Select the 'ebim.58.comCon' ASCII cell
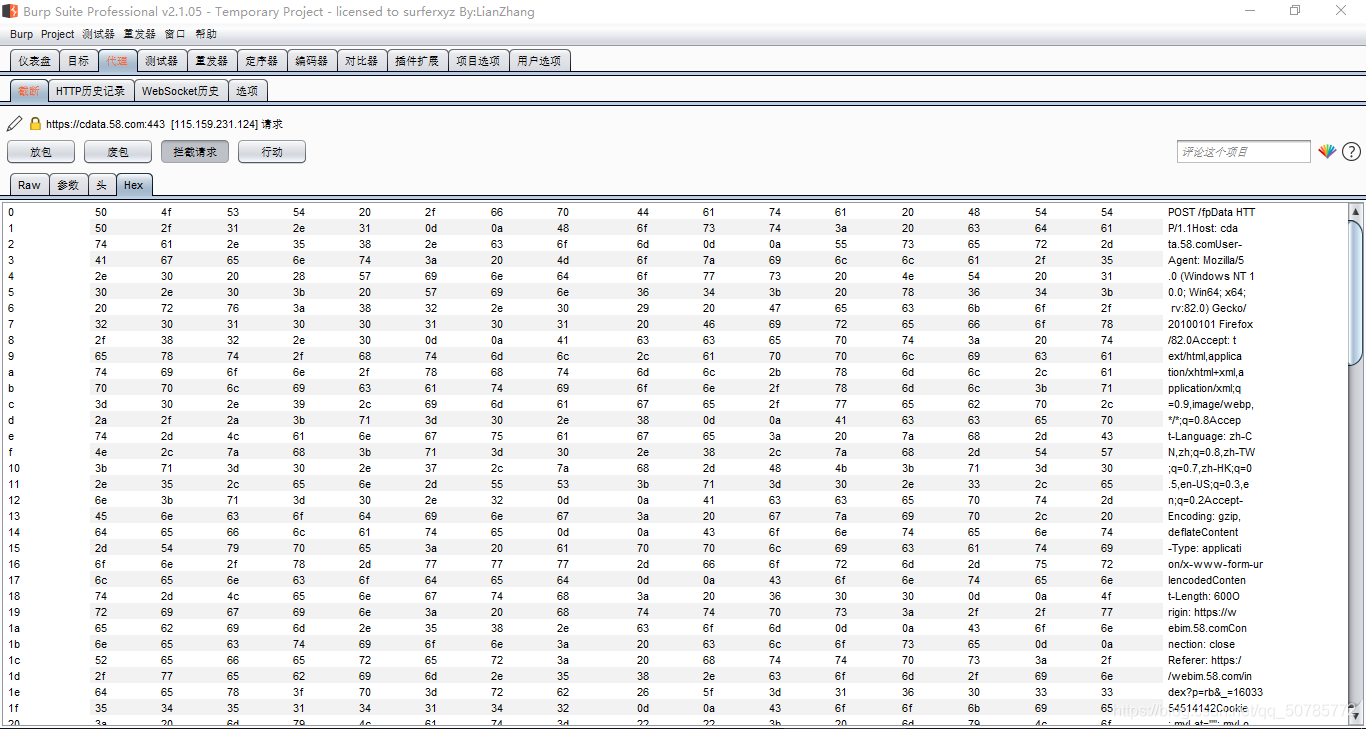1366x729 pixels. point(1207,628)
